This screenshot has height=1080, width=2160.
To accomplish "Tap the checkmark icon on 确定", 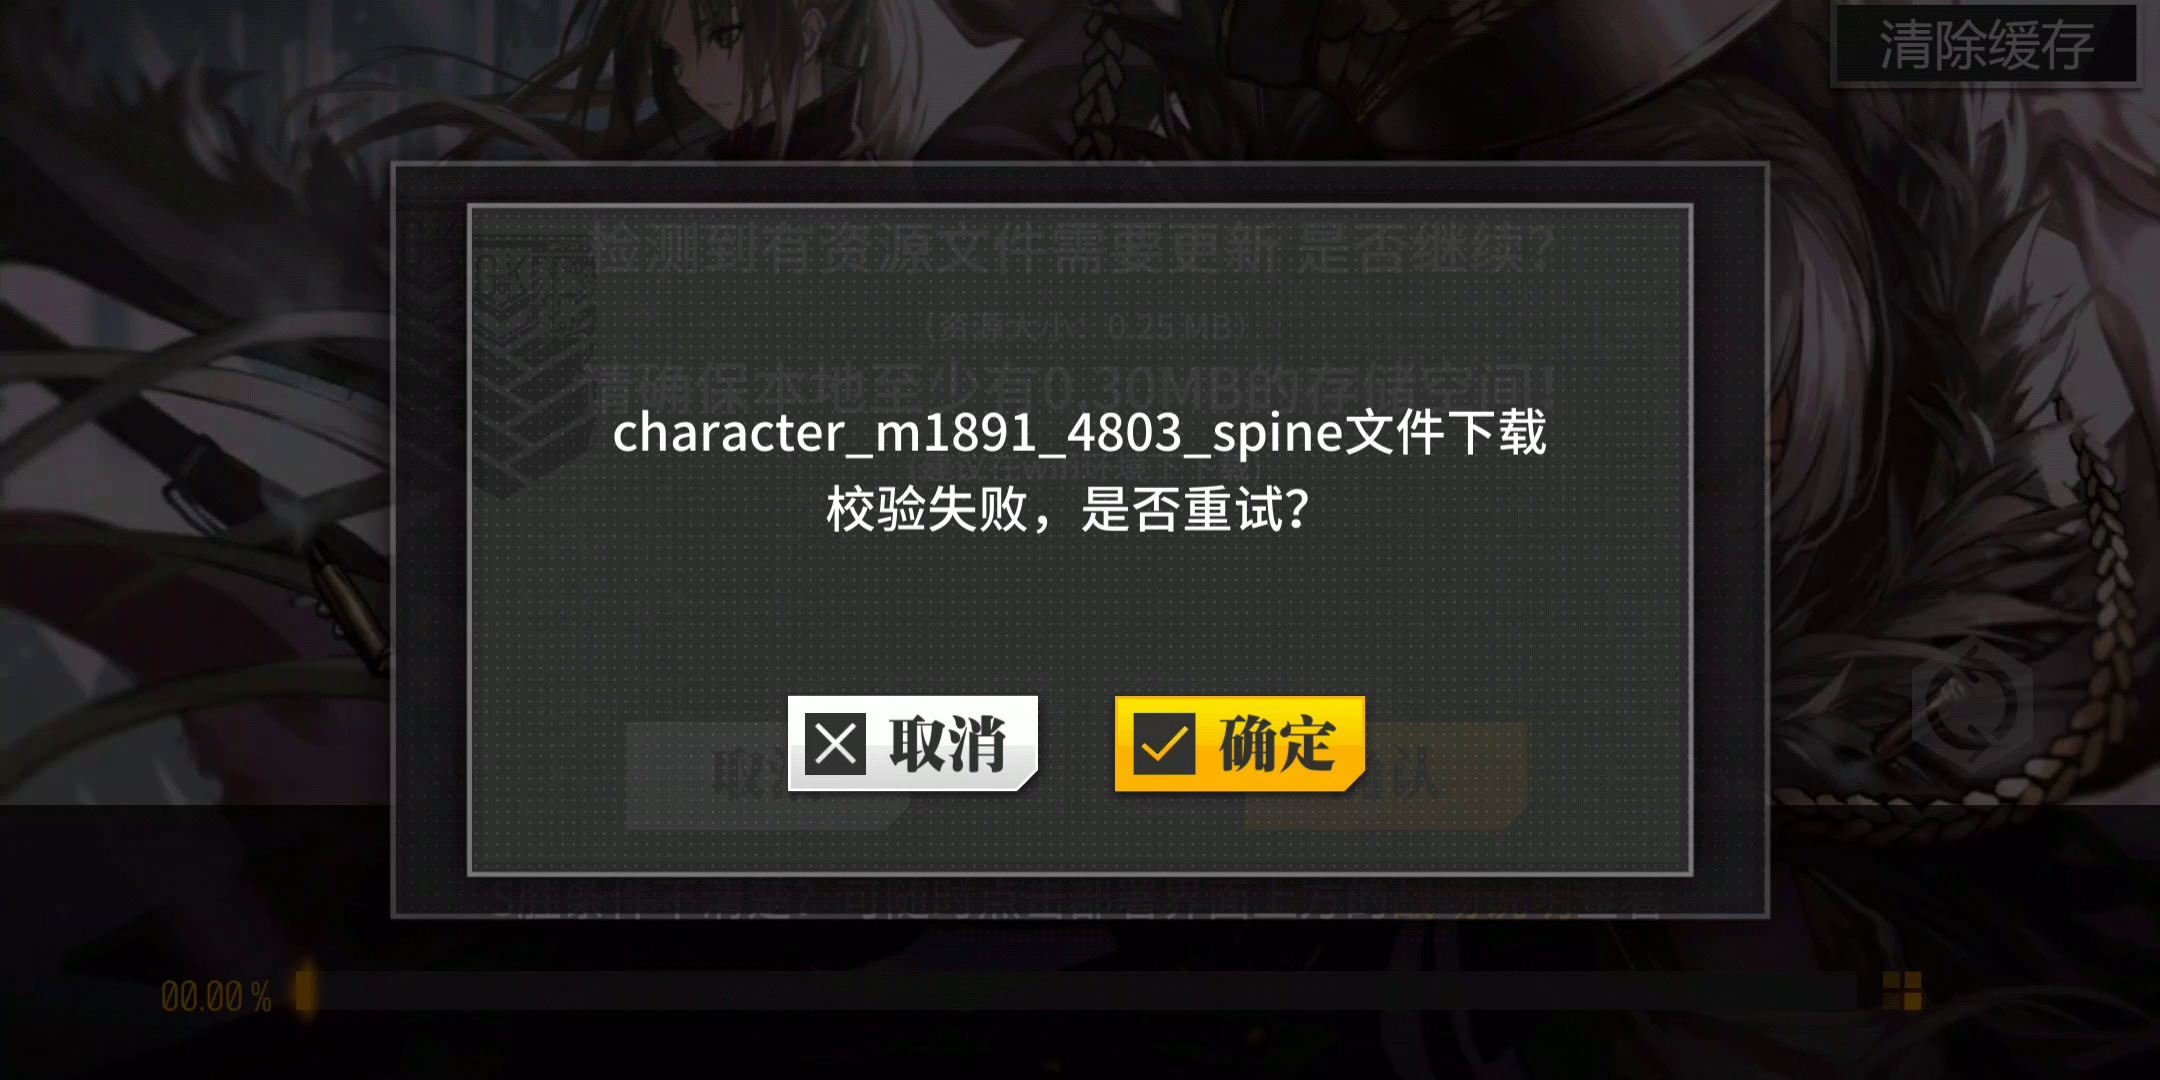I will (1164, 744).
